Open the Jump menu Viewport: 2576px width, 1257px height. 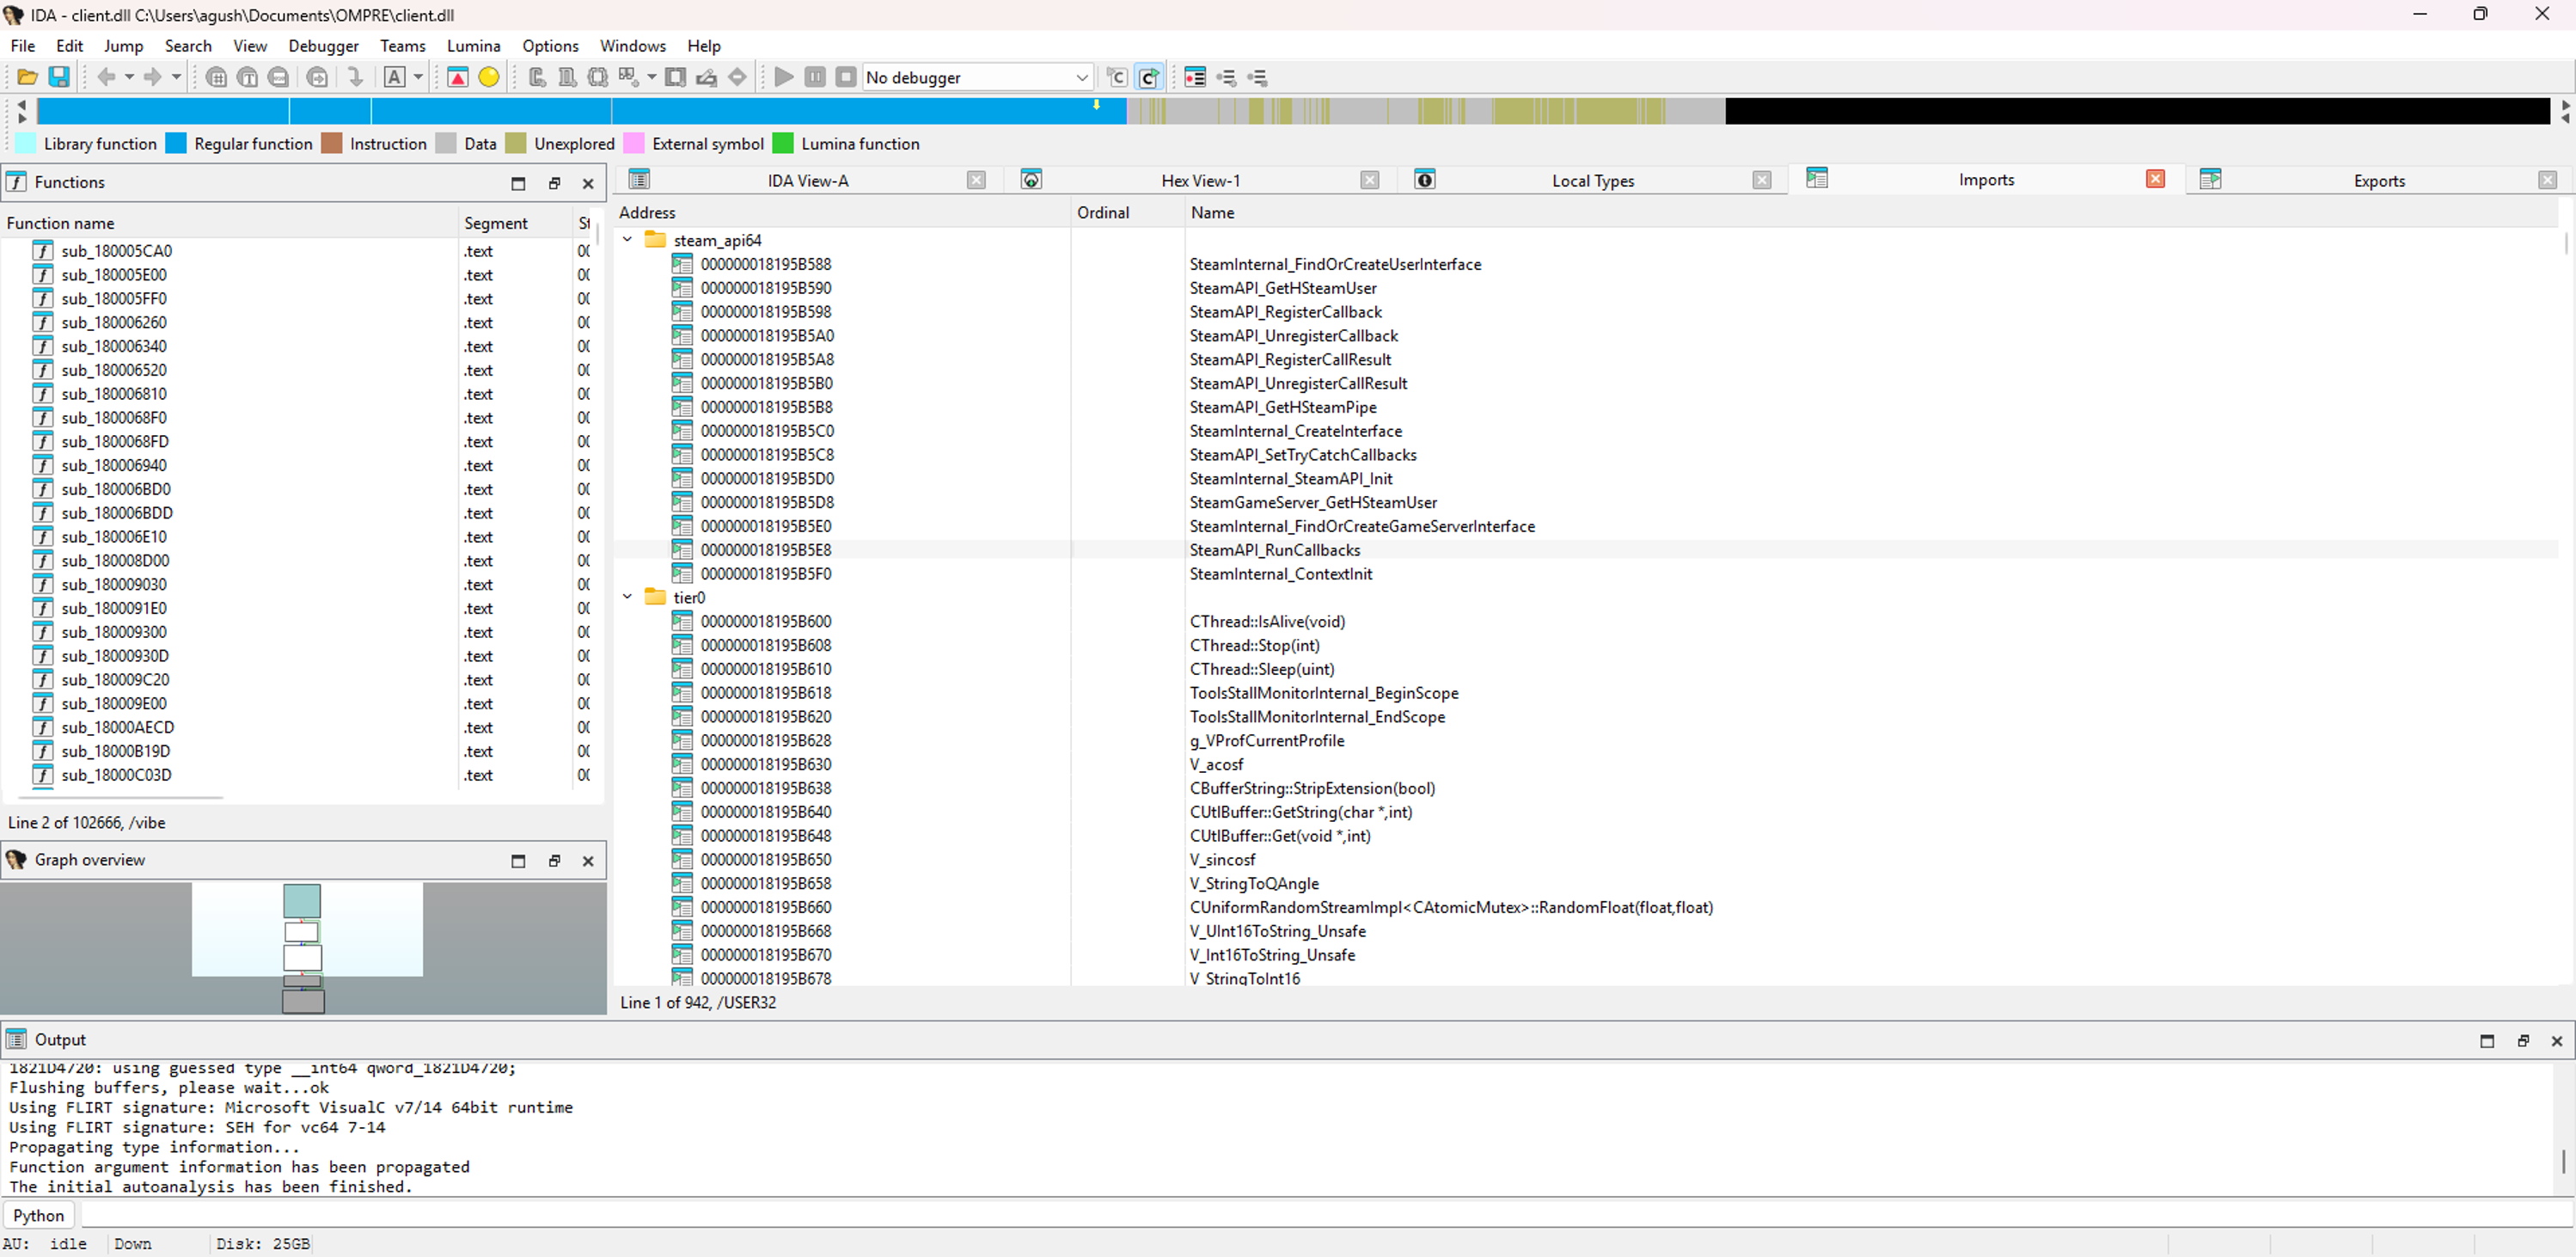(123, 46)
